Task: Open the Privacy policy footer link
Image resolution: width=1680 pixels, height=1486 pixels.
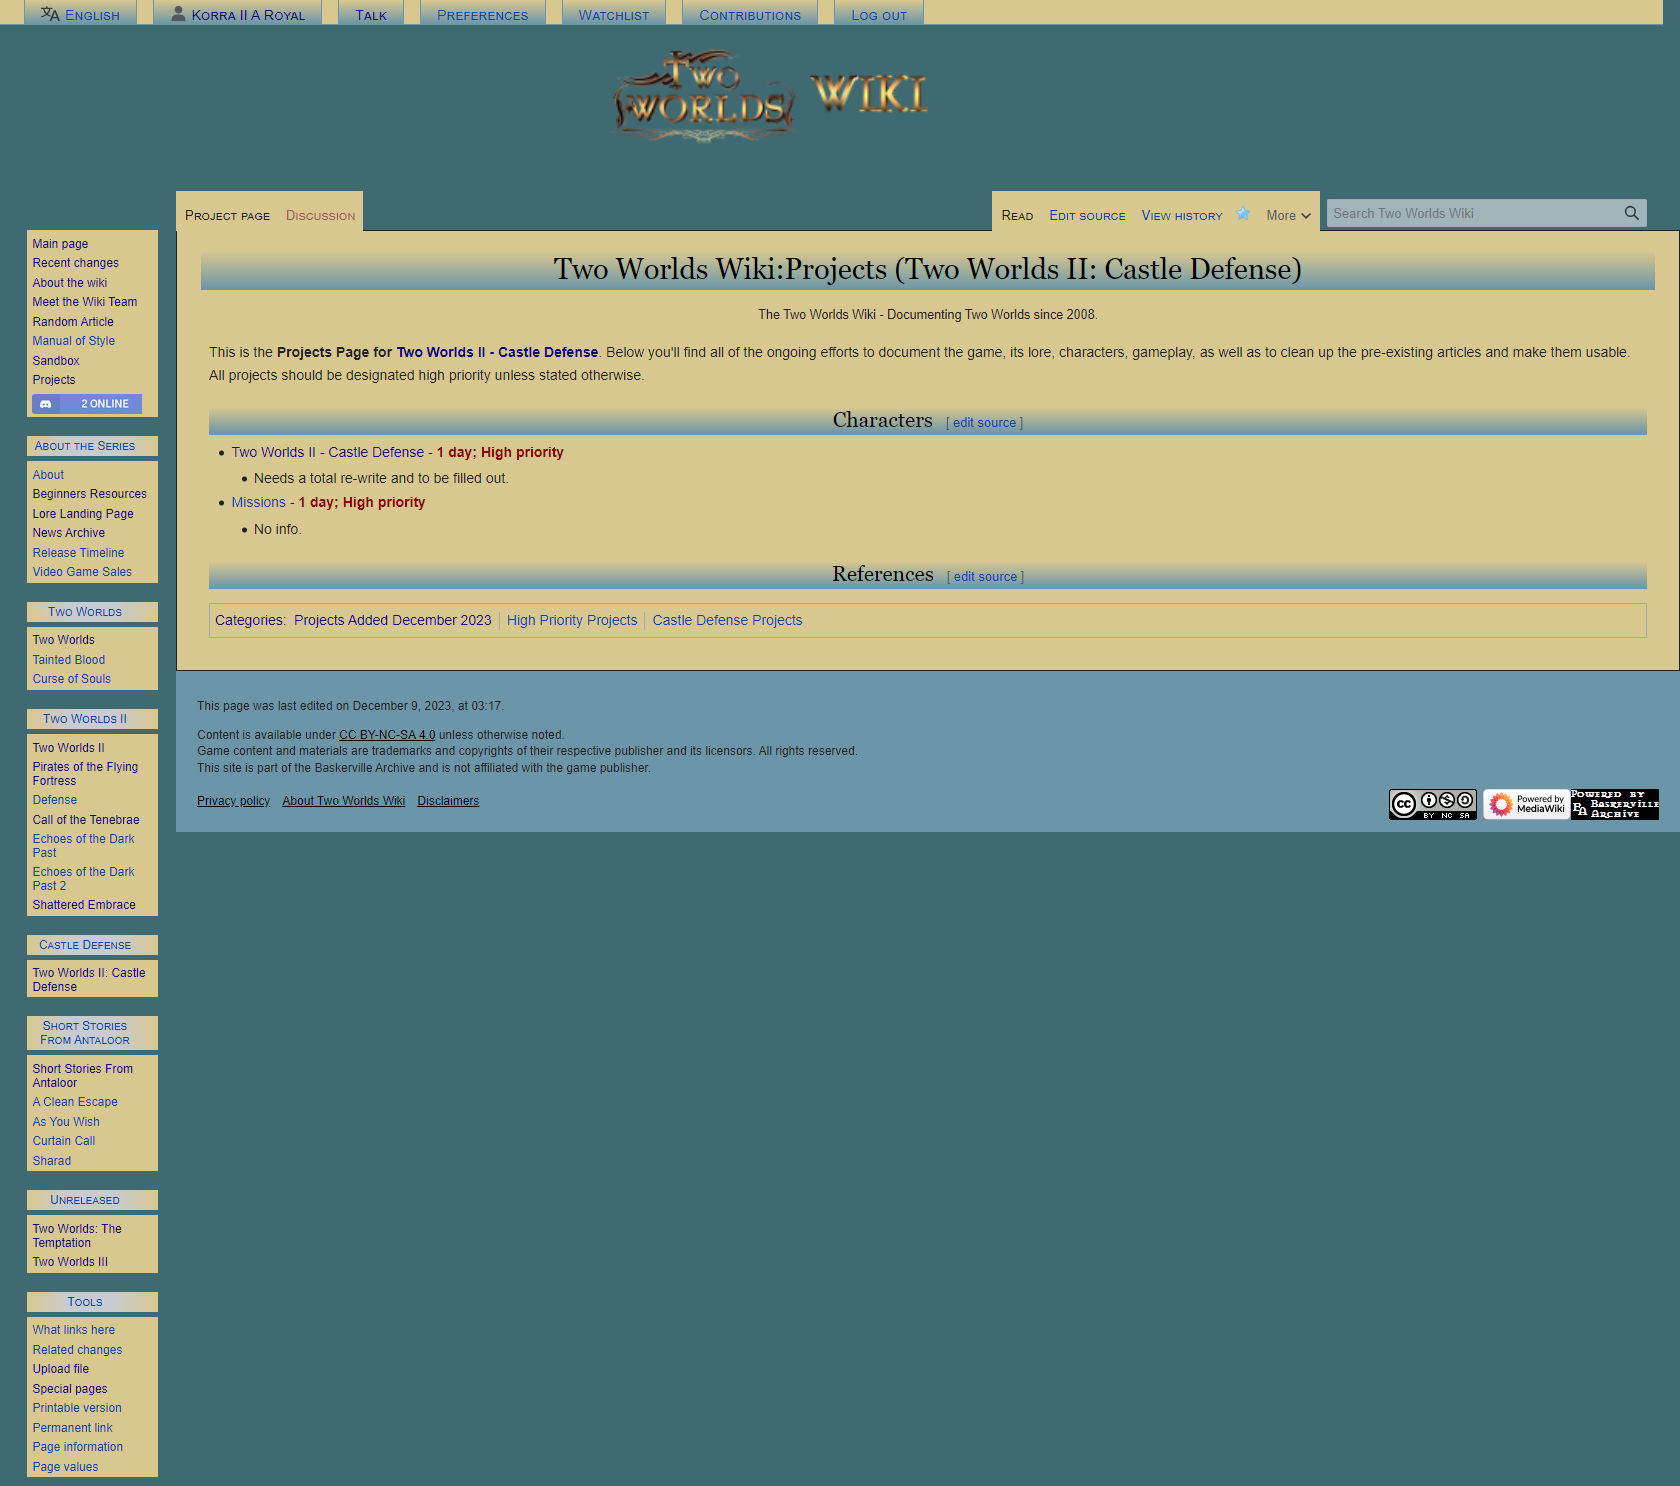Action: pos(233,801)
